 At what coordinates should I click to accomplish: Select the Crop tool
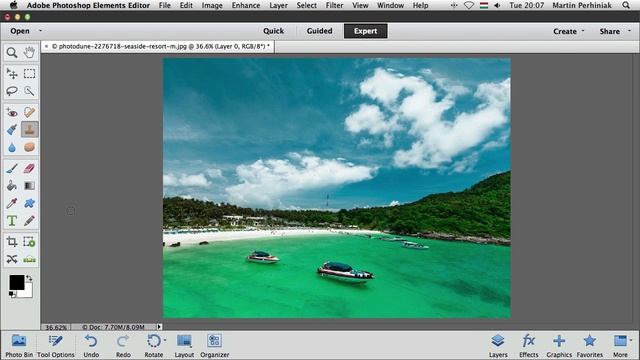pyautogui.click(x=12, y=242)
